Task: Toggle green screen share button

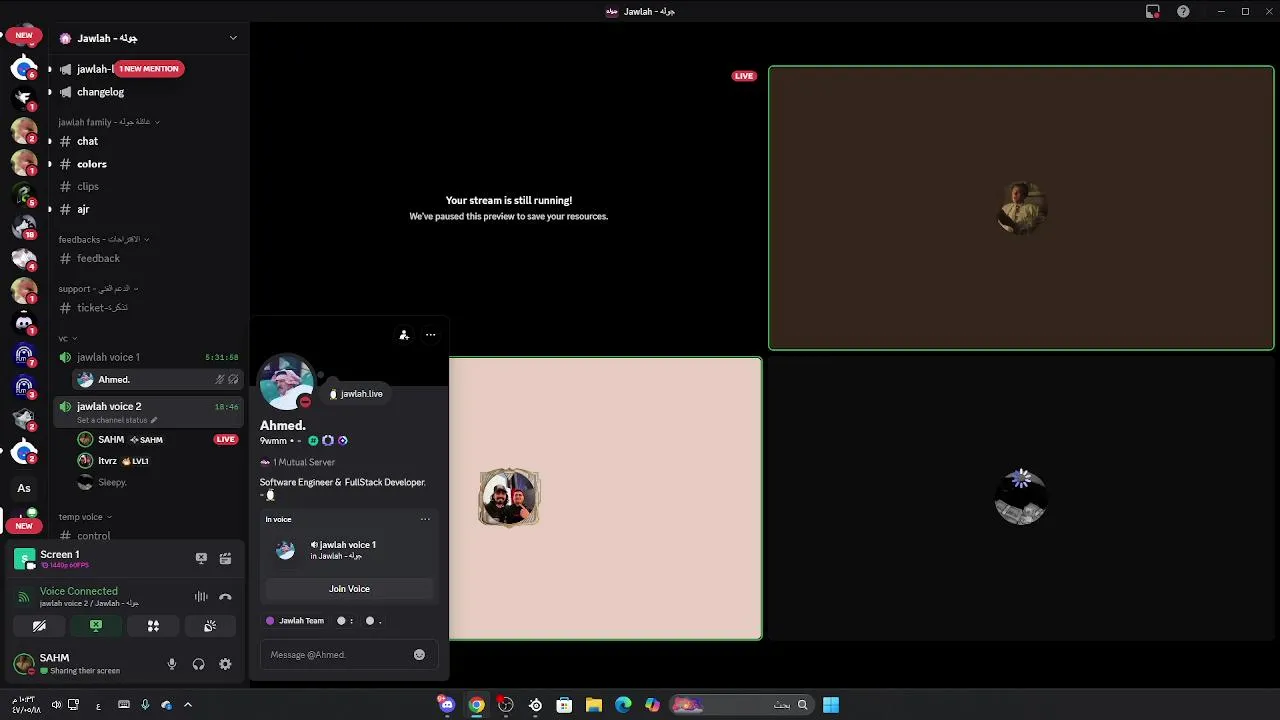Action: tap(96, 626)
